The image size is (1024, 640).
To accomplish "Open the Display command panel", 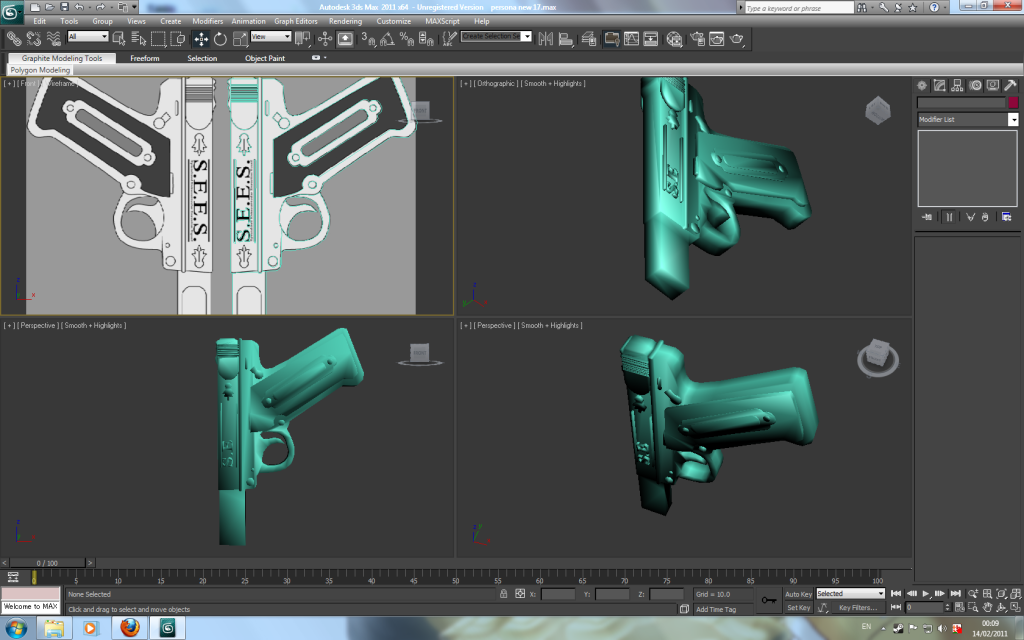I will point(993,86).
